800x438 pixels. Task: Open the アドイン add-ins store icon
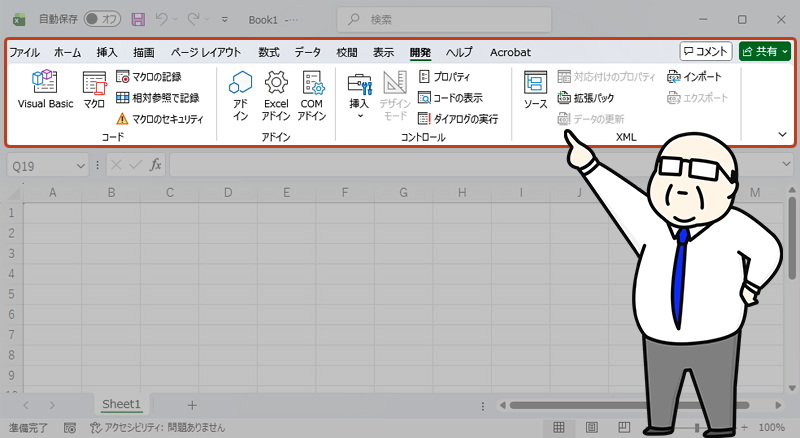240,95
